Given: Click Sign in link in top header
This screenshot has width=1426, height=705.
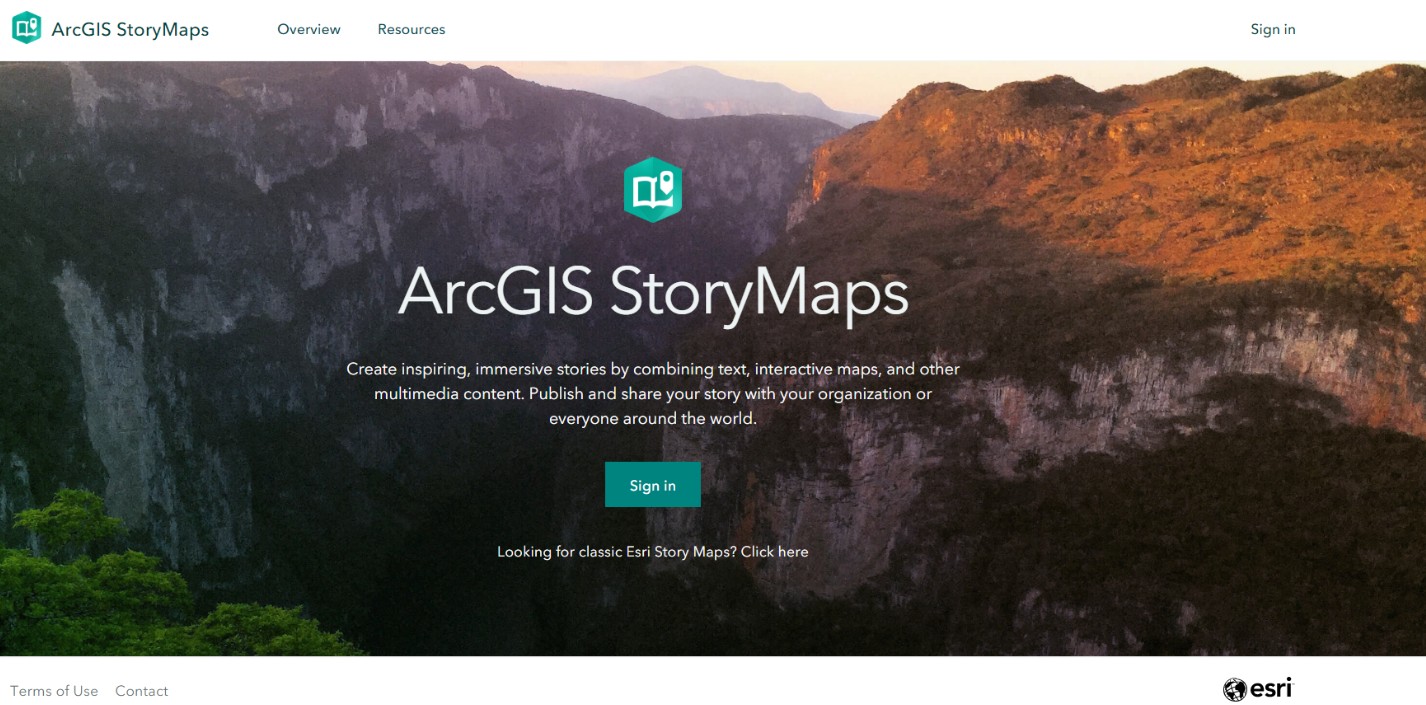Looking at the screenshot, I should [1273, 29].
